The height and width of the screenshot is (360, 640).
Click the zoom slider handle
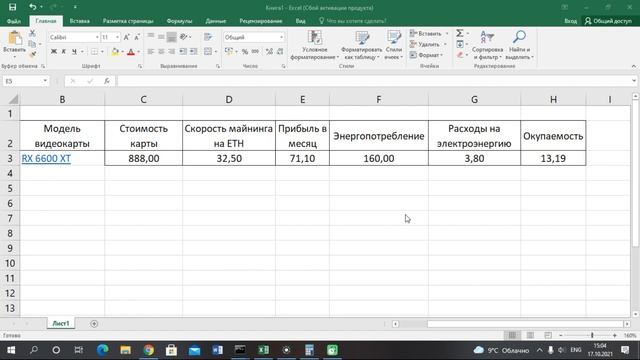[592, 336]
